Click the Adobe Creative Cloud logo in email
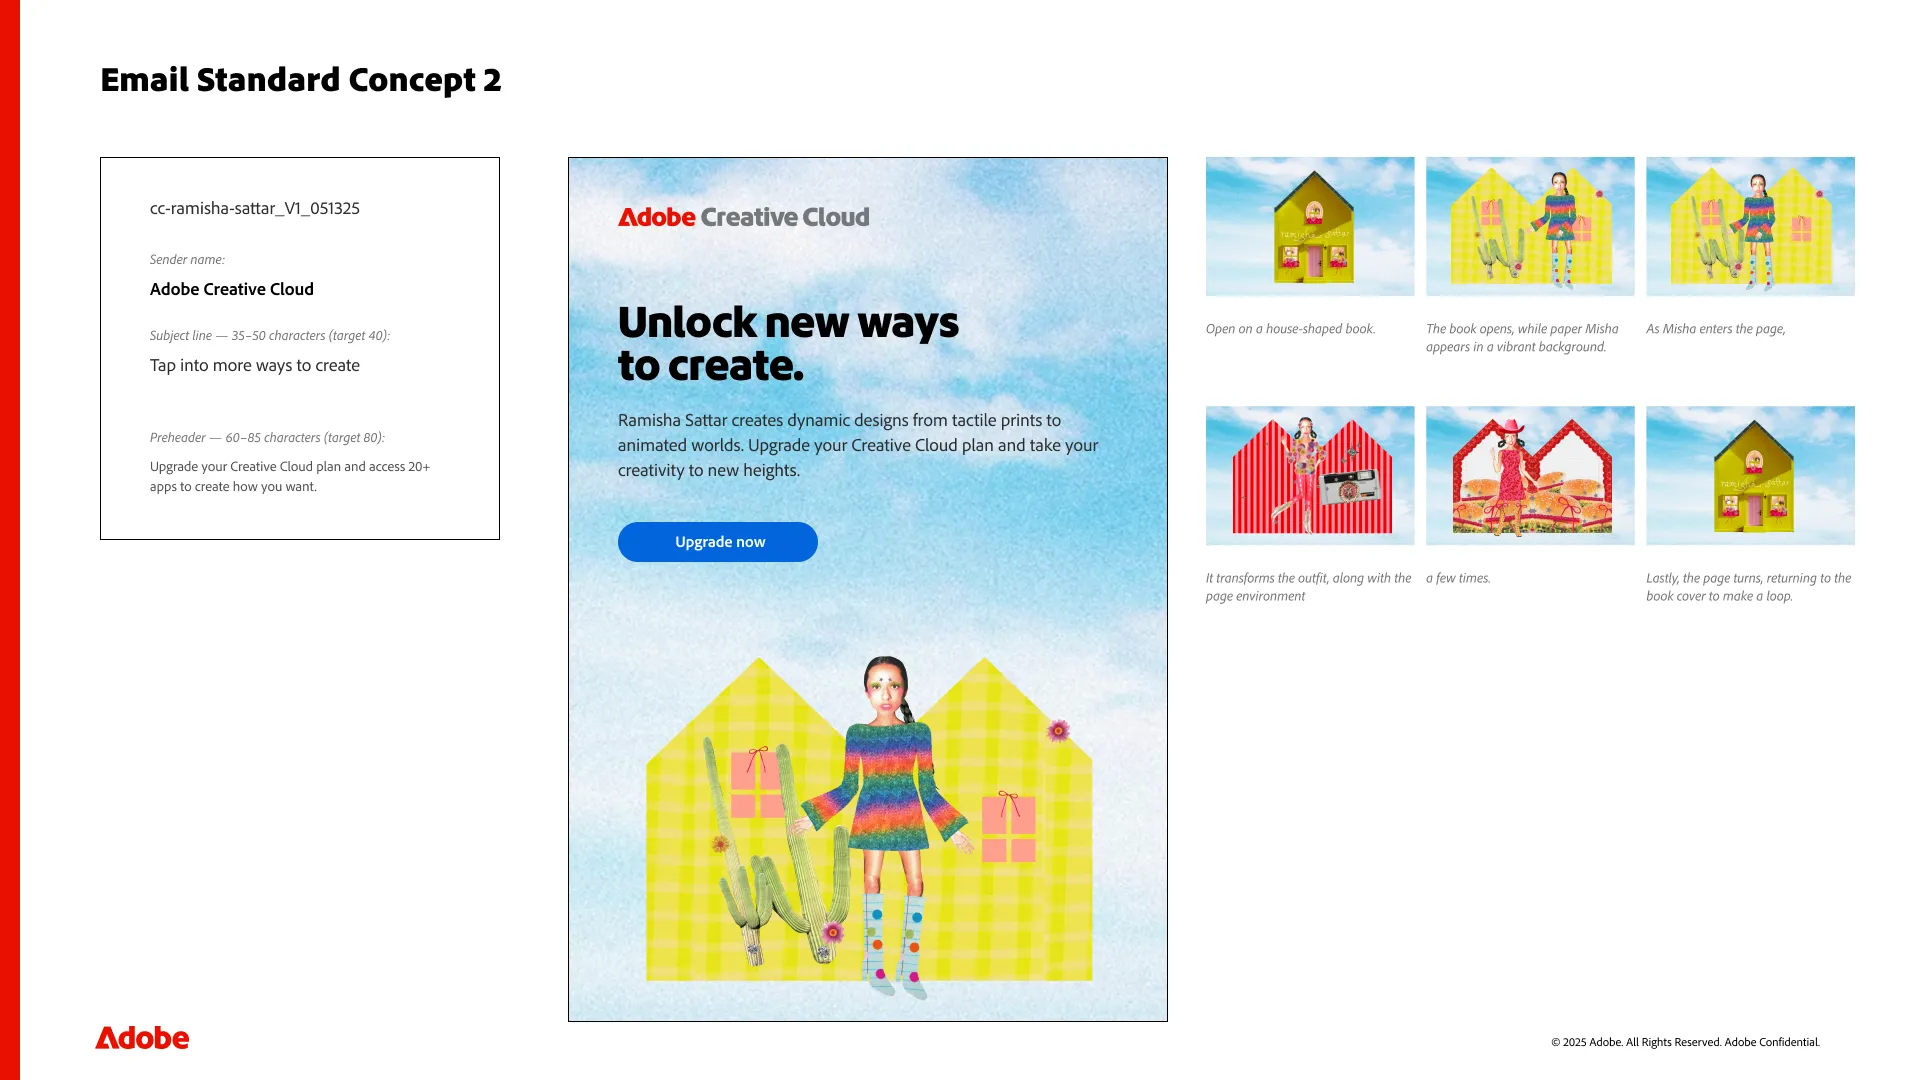Screen dimensions: 1920x1080 tap(744, 217)
